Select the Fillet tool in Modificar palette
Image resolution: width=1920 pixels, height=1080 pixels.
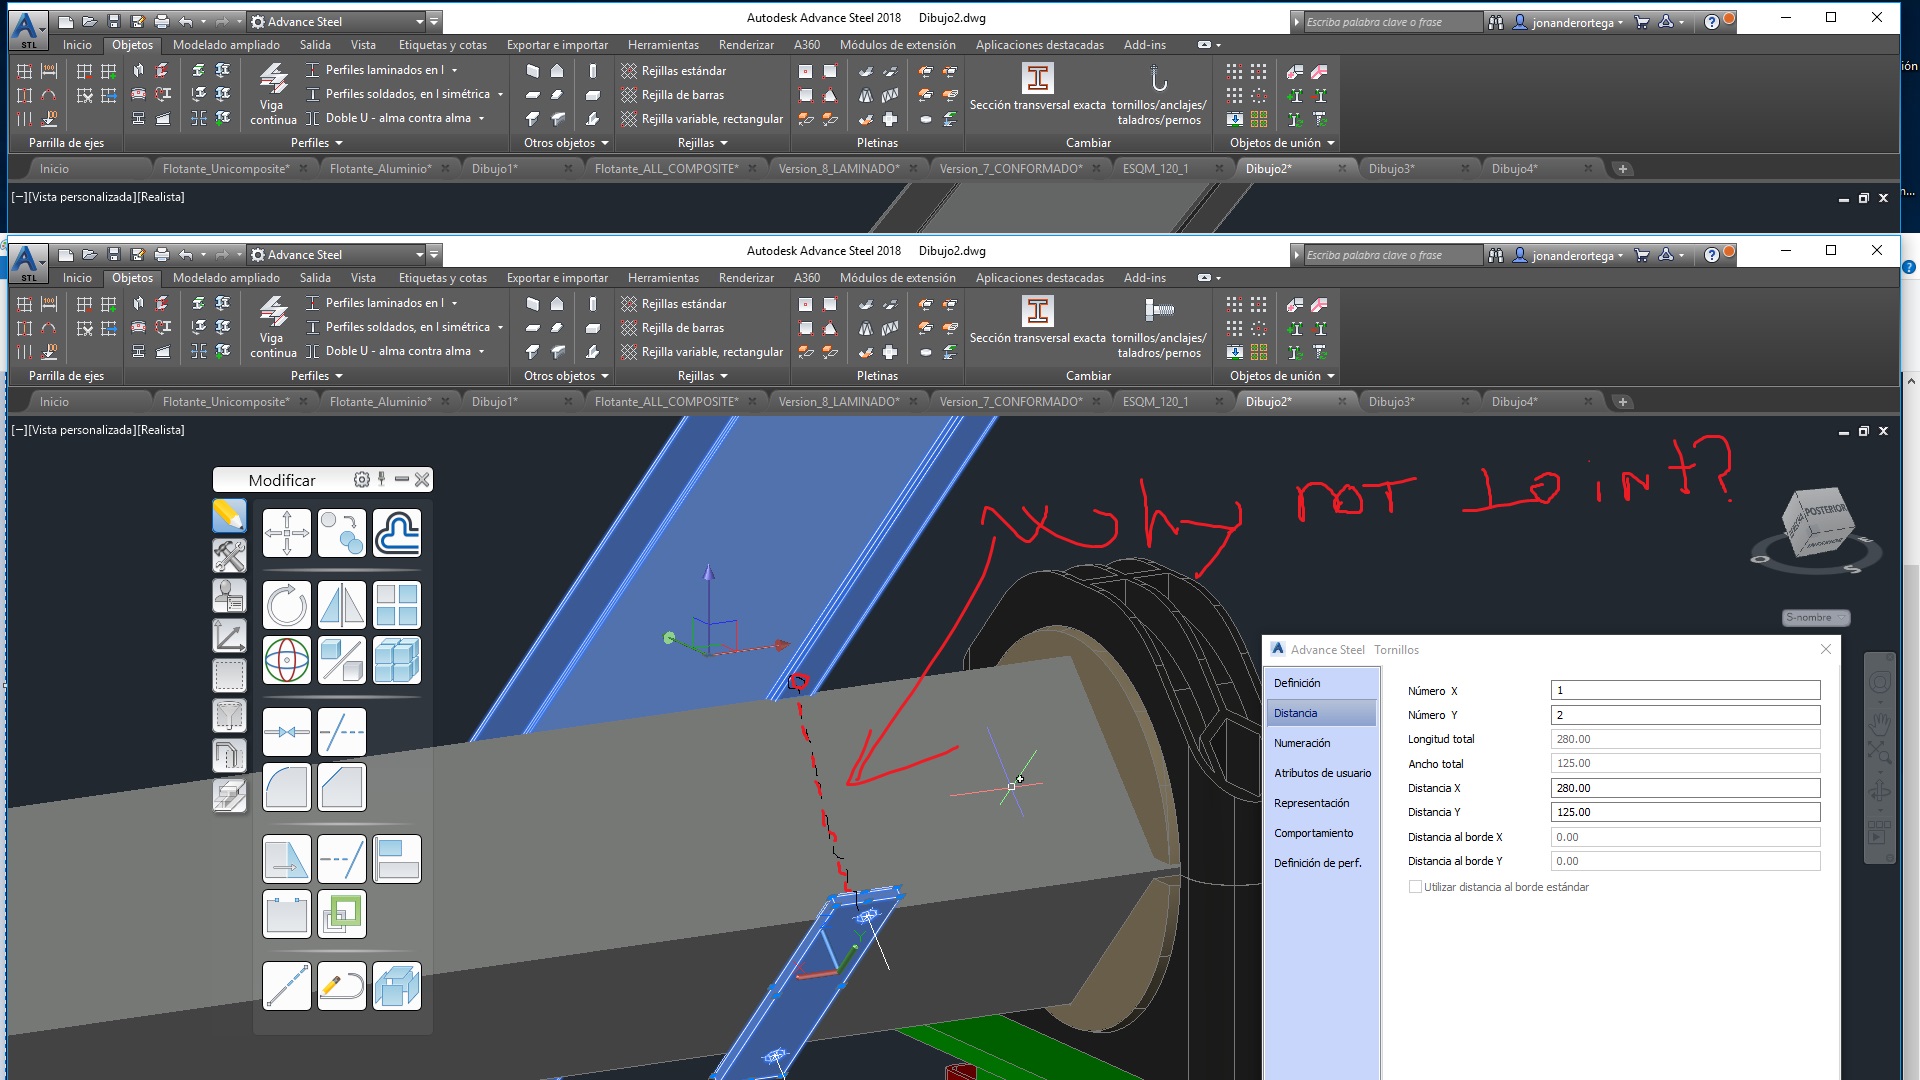pyautogui.click(x=287, y=787)
